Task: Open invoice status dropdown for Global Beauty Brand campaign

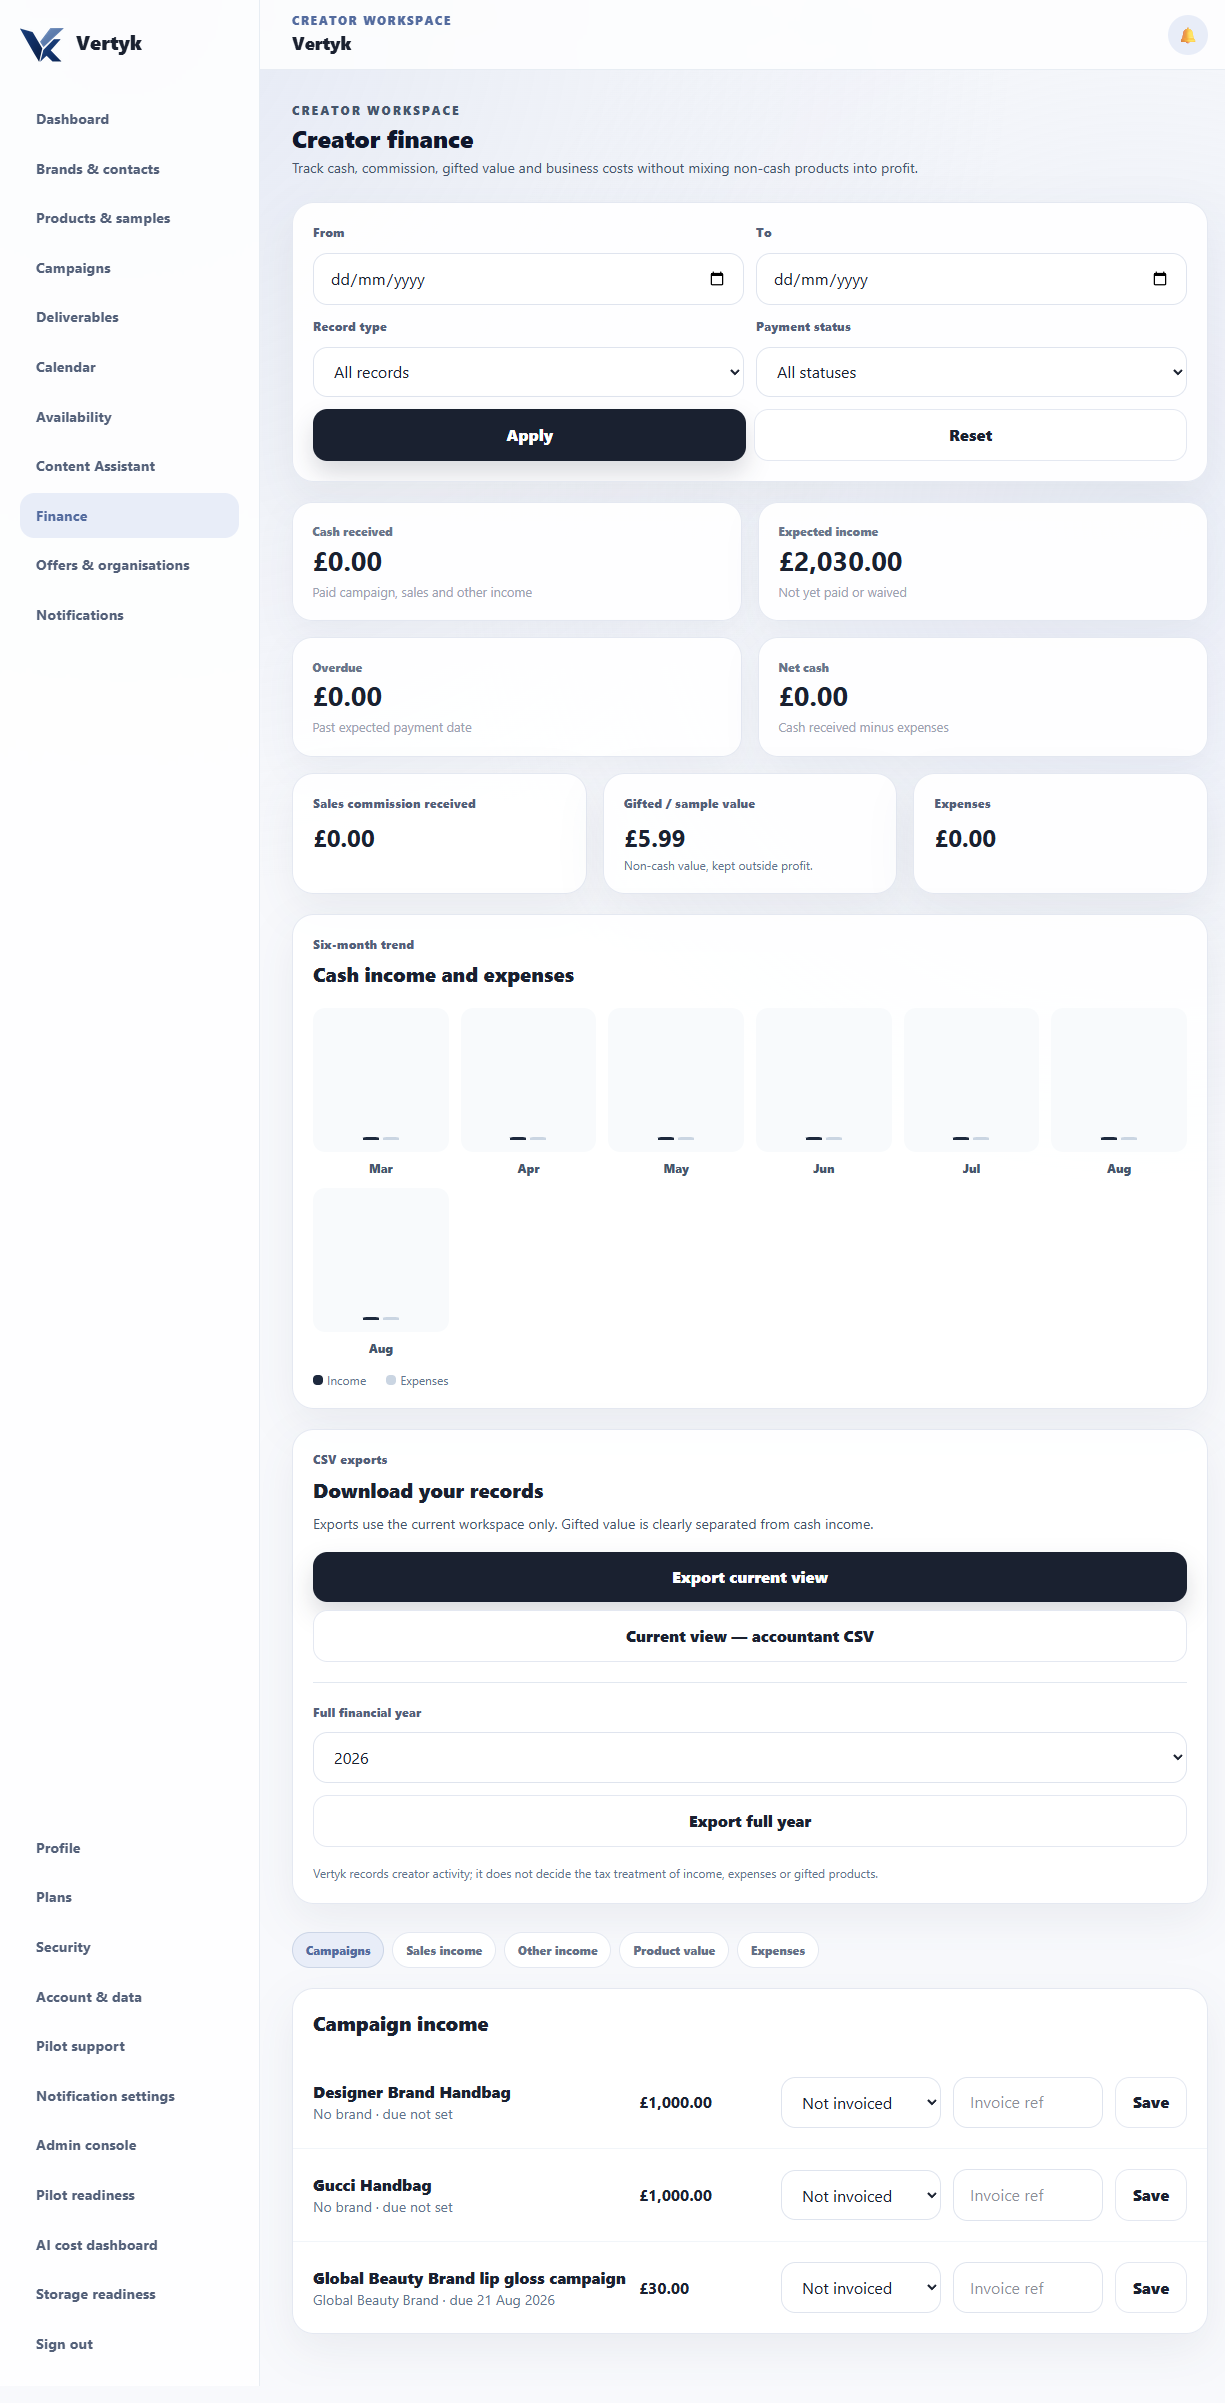Action: click(860, 2287)
